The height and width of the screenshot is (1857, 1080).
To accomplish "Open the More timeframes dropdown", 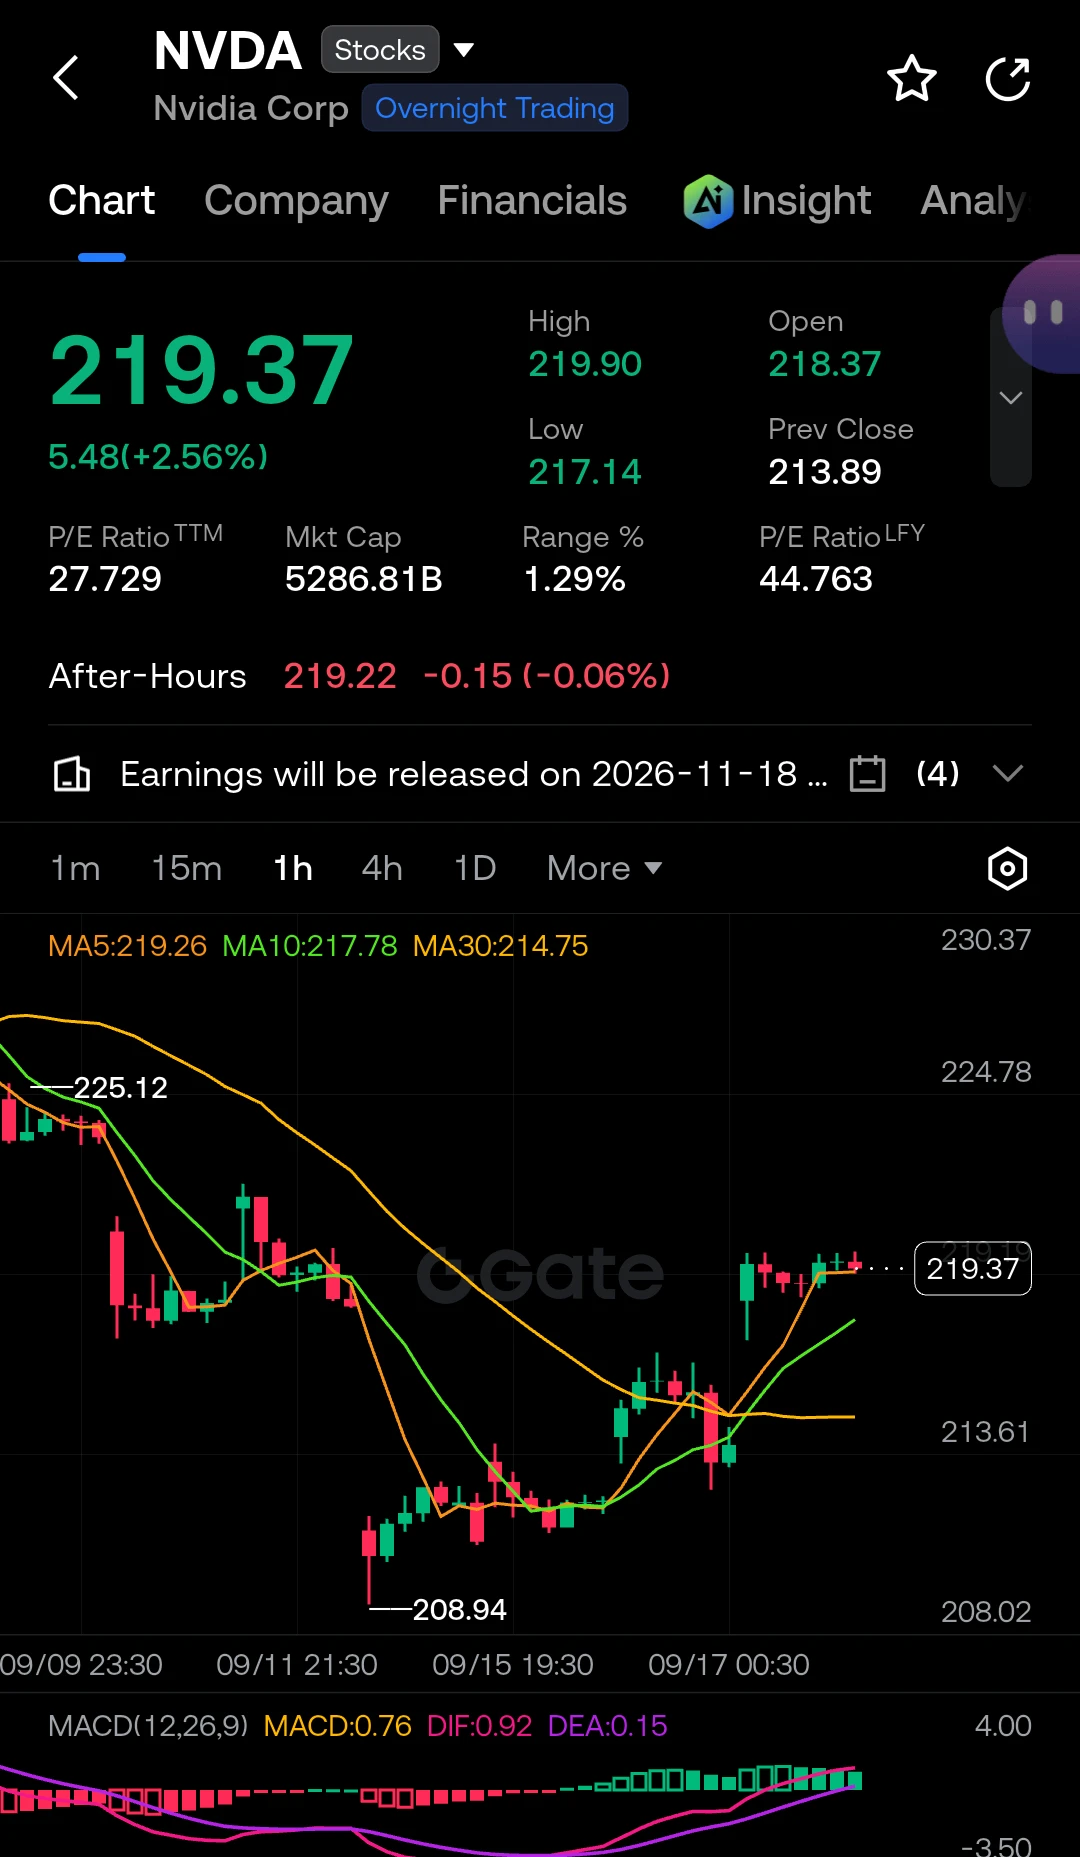I will pyautogui.click(x=604, y=868).
